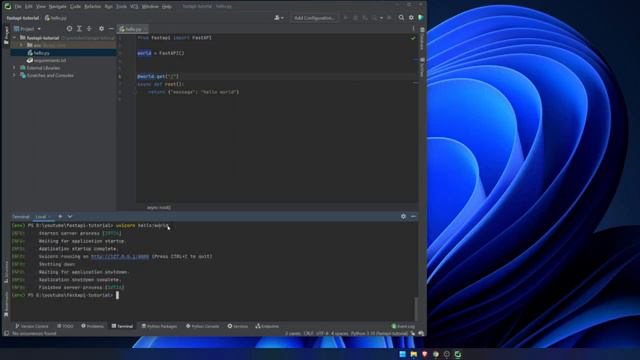
Task: Open the Services tool tab
Action: click(x=238, y=326)
